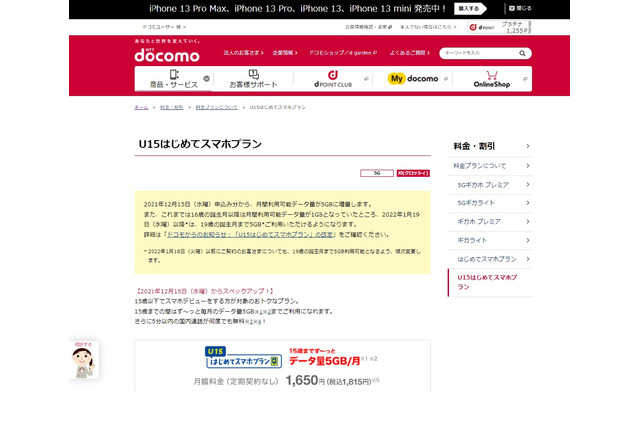Screen dimensions: 640x426
Task: Click the 購入する button in iPhone banner
Action: tap(469, 9)
